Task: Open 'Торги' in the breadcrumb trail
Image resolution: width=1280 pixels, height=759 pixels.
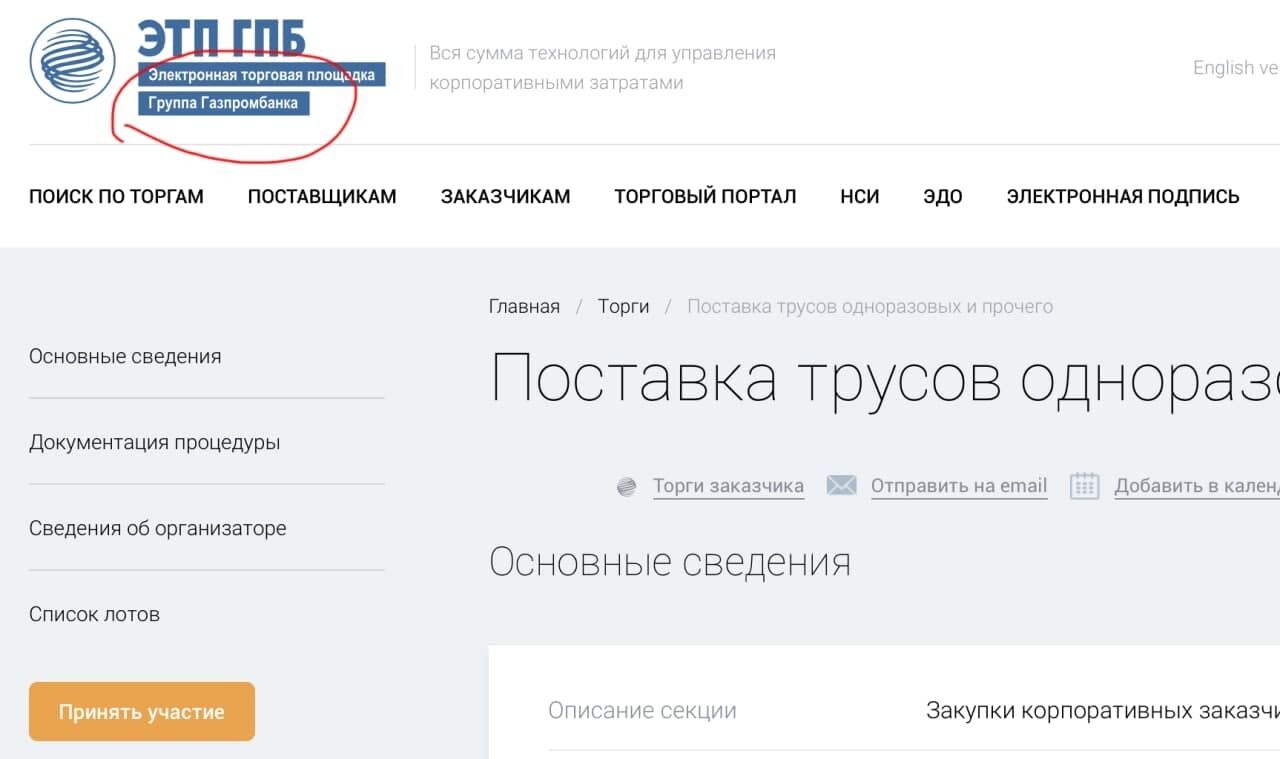Action: [x=623, y=306]
